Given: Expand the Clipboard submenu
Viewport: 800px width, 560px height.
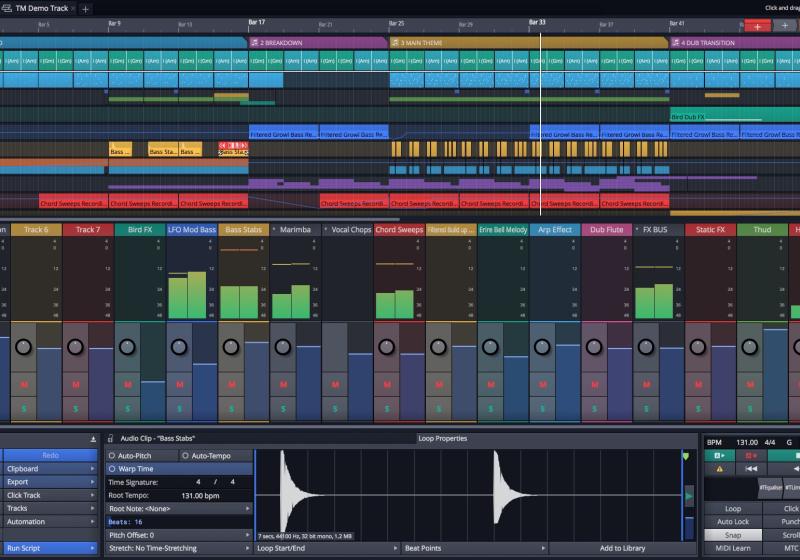Looking at the screenshot, I should pyautogui.click(x=49, y=469).
